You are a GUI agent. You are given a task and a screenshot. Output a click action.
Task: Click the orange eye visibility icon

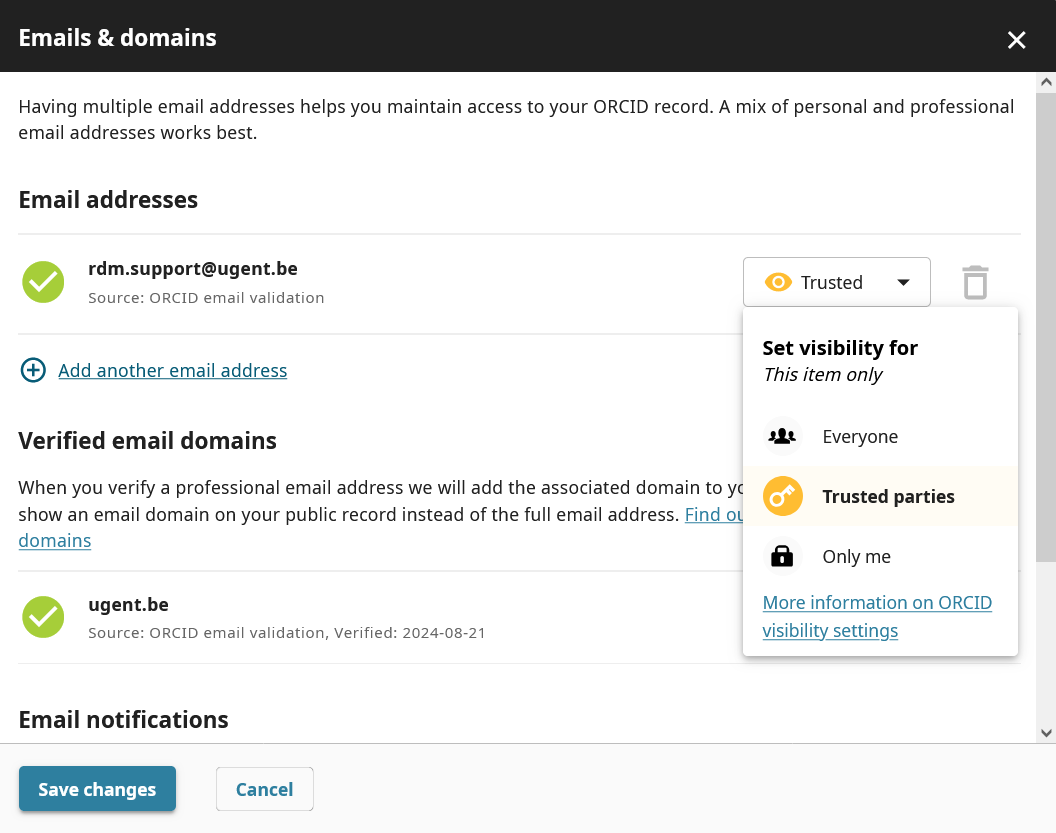tap(778, 282)
